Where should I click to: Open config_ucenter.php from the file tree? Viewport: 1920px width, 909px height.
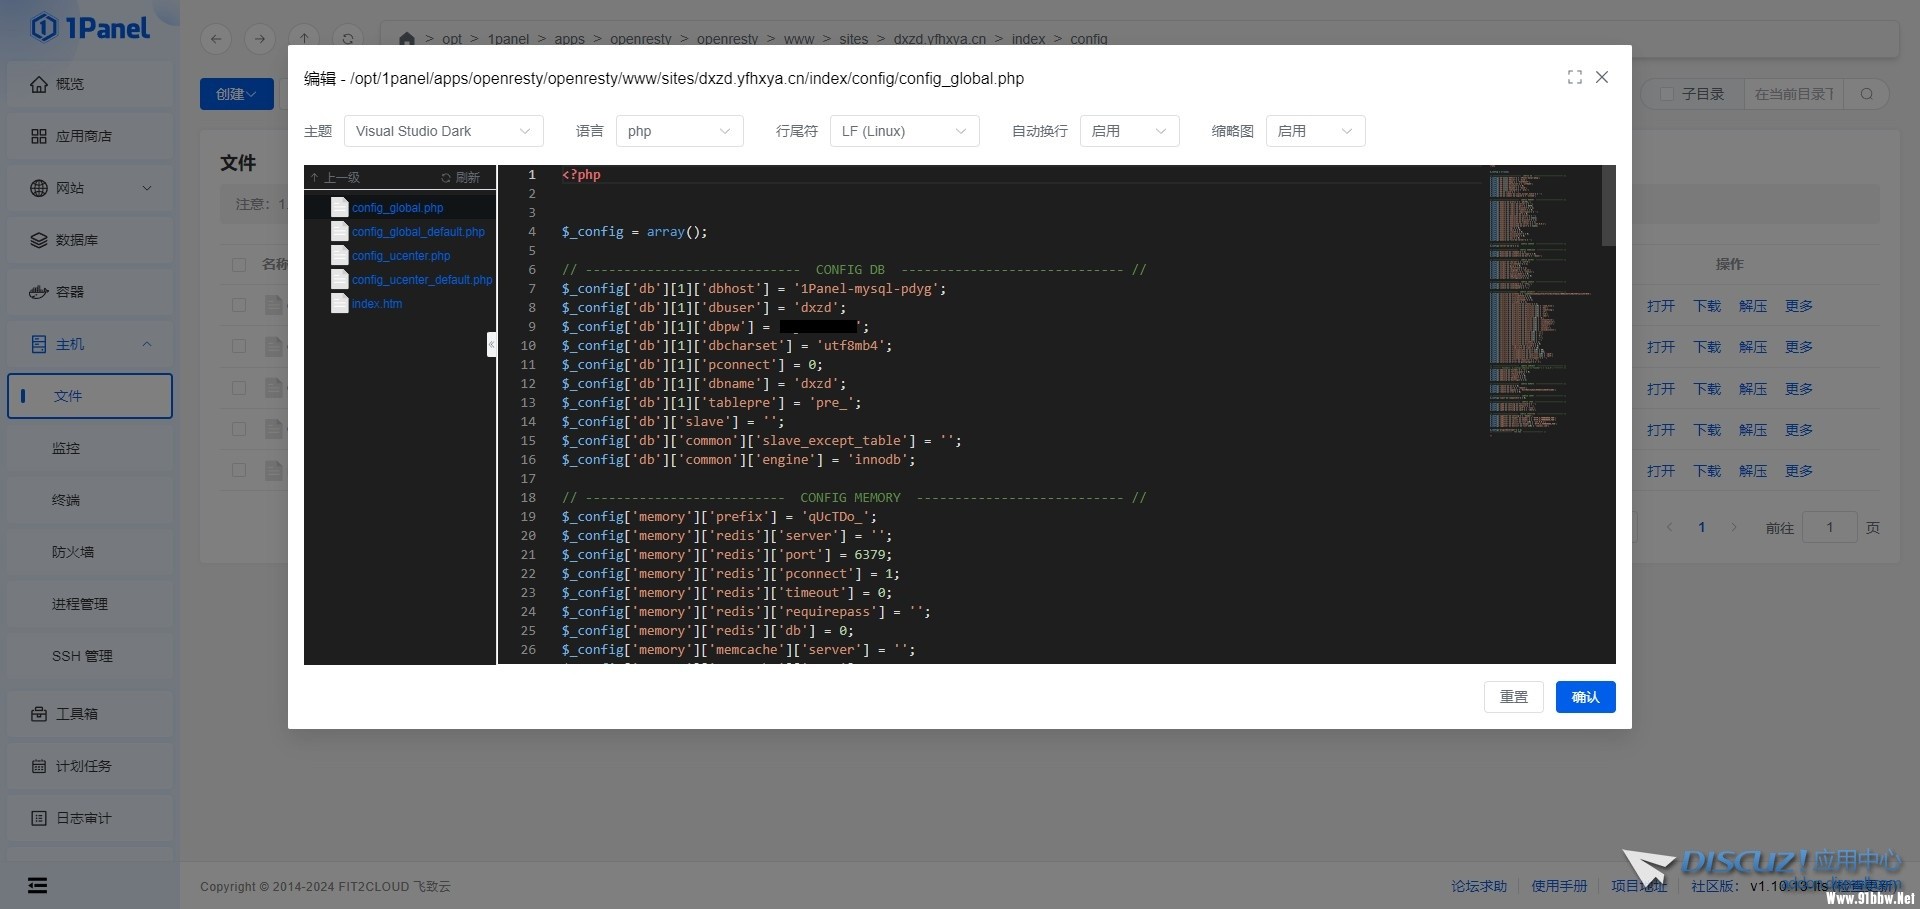400,256
